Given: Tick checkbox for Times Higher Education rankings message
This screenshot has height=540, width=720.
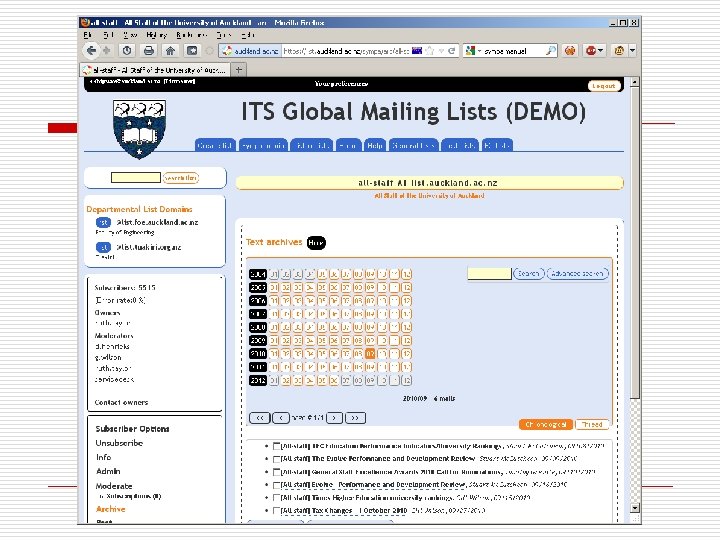Looking at the screenshot, I should coord(276,498).
